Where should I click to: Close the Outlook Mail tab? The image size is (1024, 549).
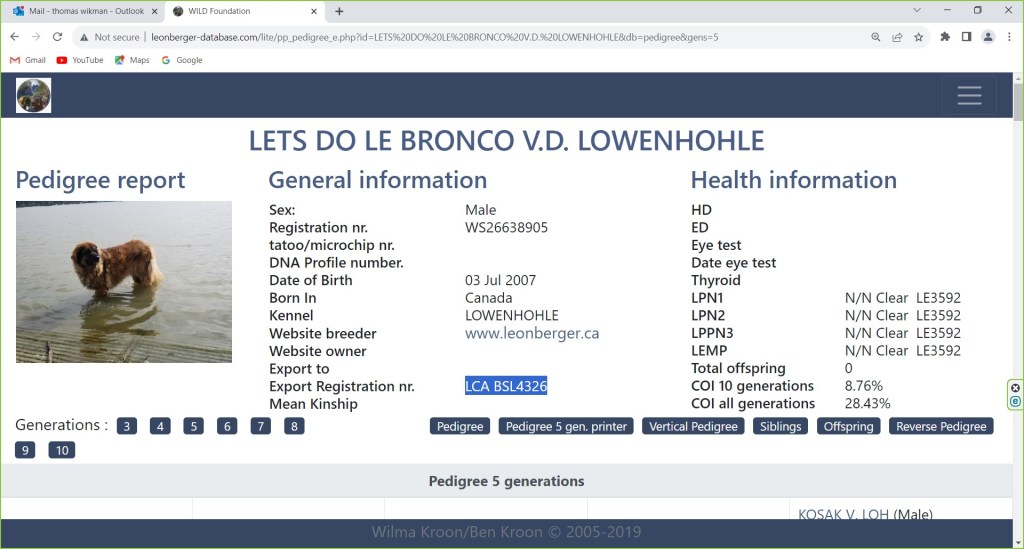(x=155, y=11)
